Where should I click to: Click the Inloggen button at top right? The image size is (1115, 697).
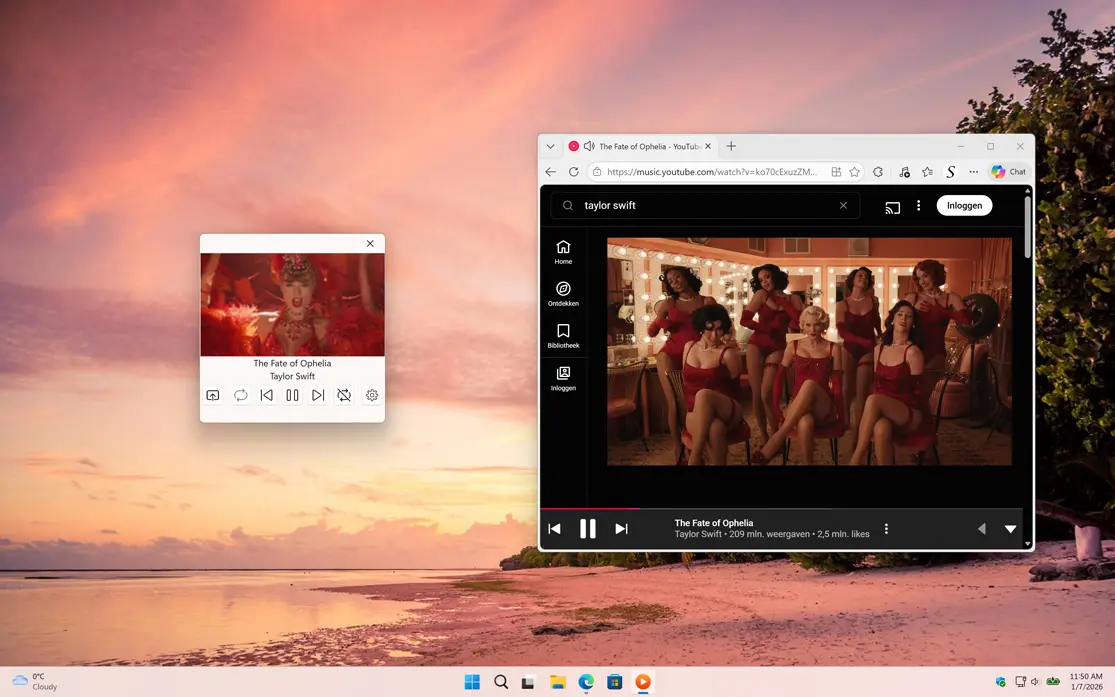click(963, 205)
